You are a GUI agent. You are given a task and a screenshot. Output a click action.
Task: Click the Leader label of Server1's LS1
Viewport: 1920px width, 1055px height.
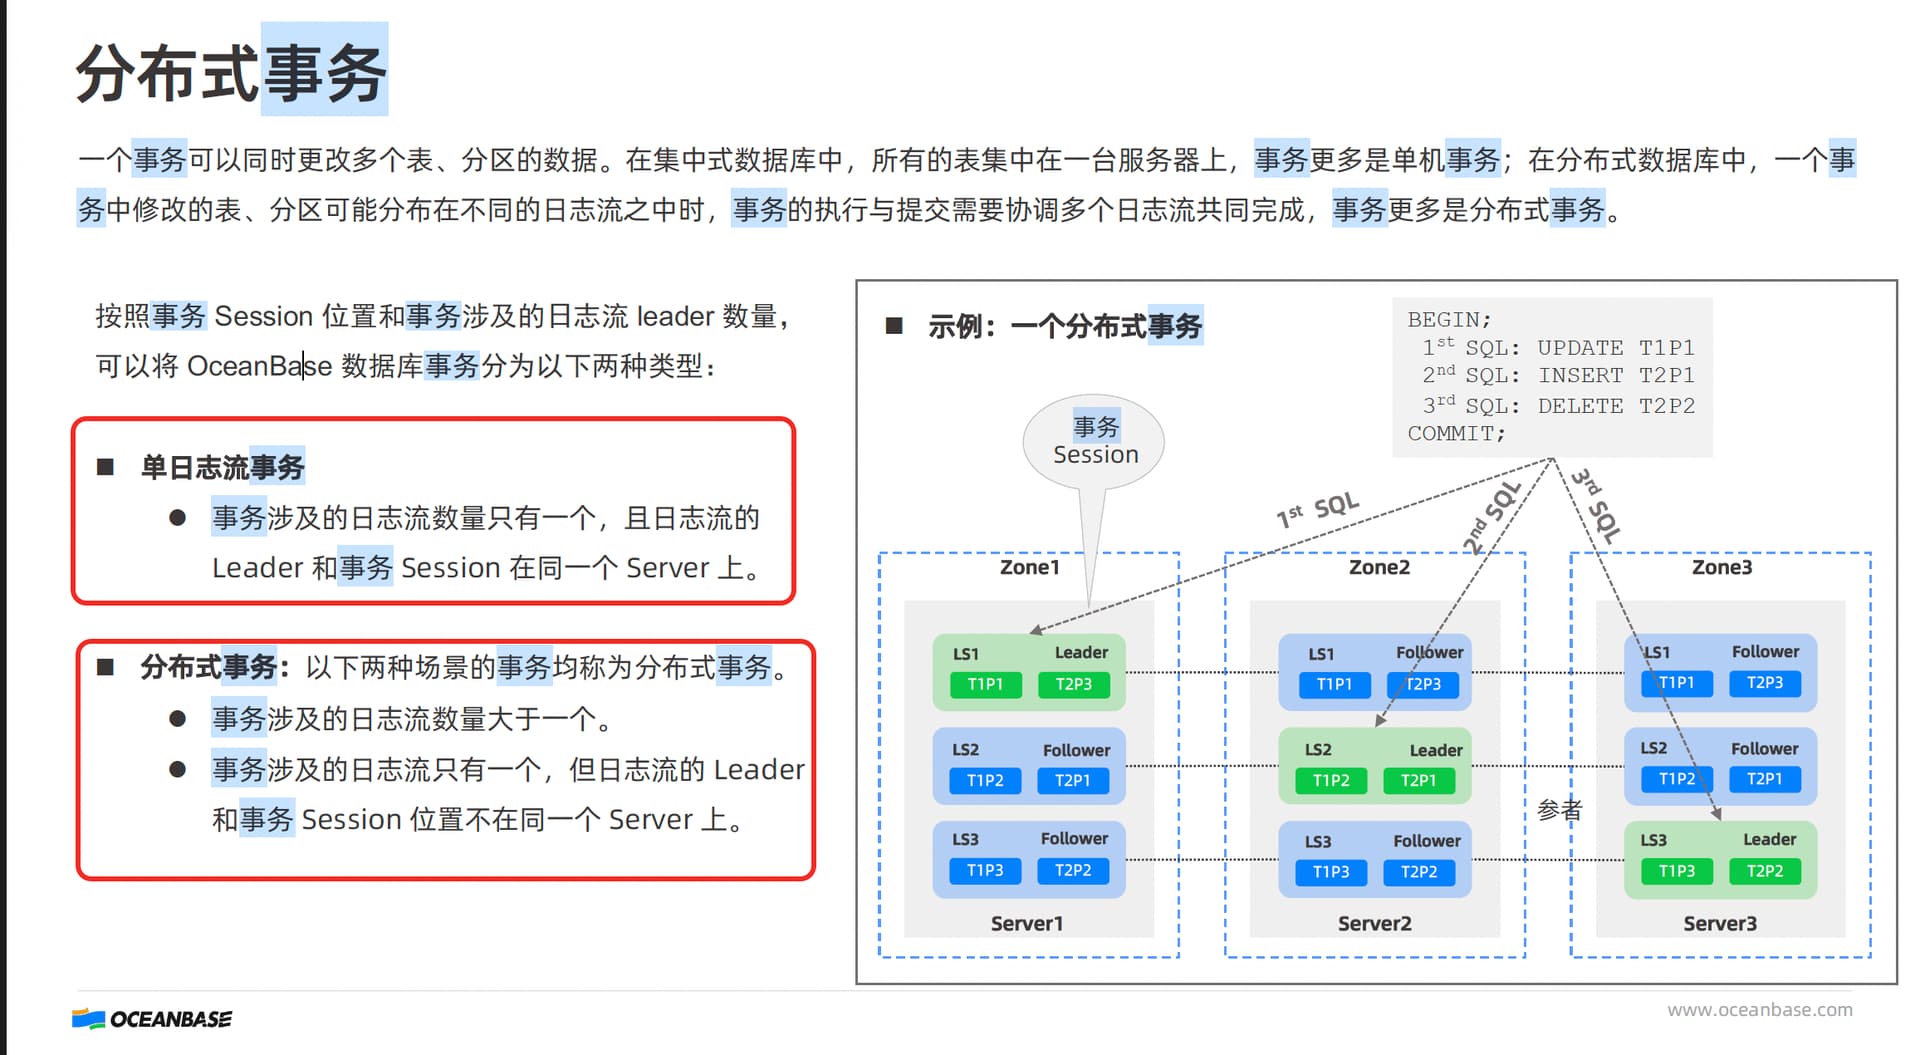click(x=1081, y=653)
